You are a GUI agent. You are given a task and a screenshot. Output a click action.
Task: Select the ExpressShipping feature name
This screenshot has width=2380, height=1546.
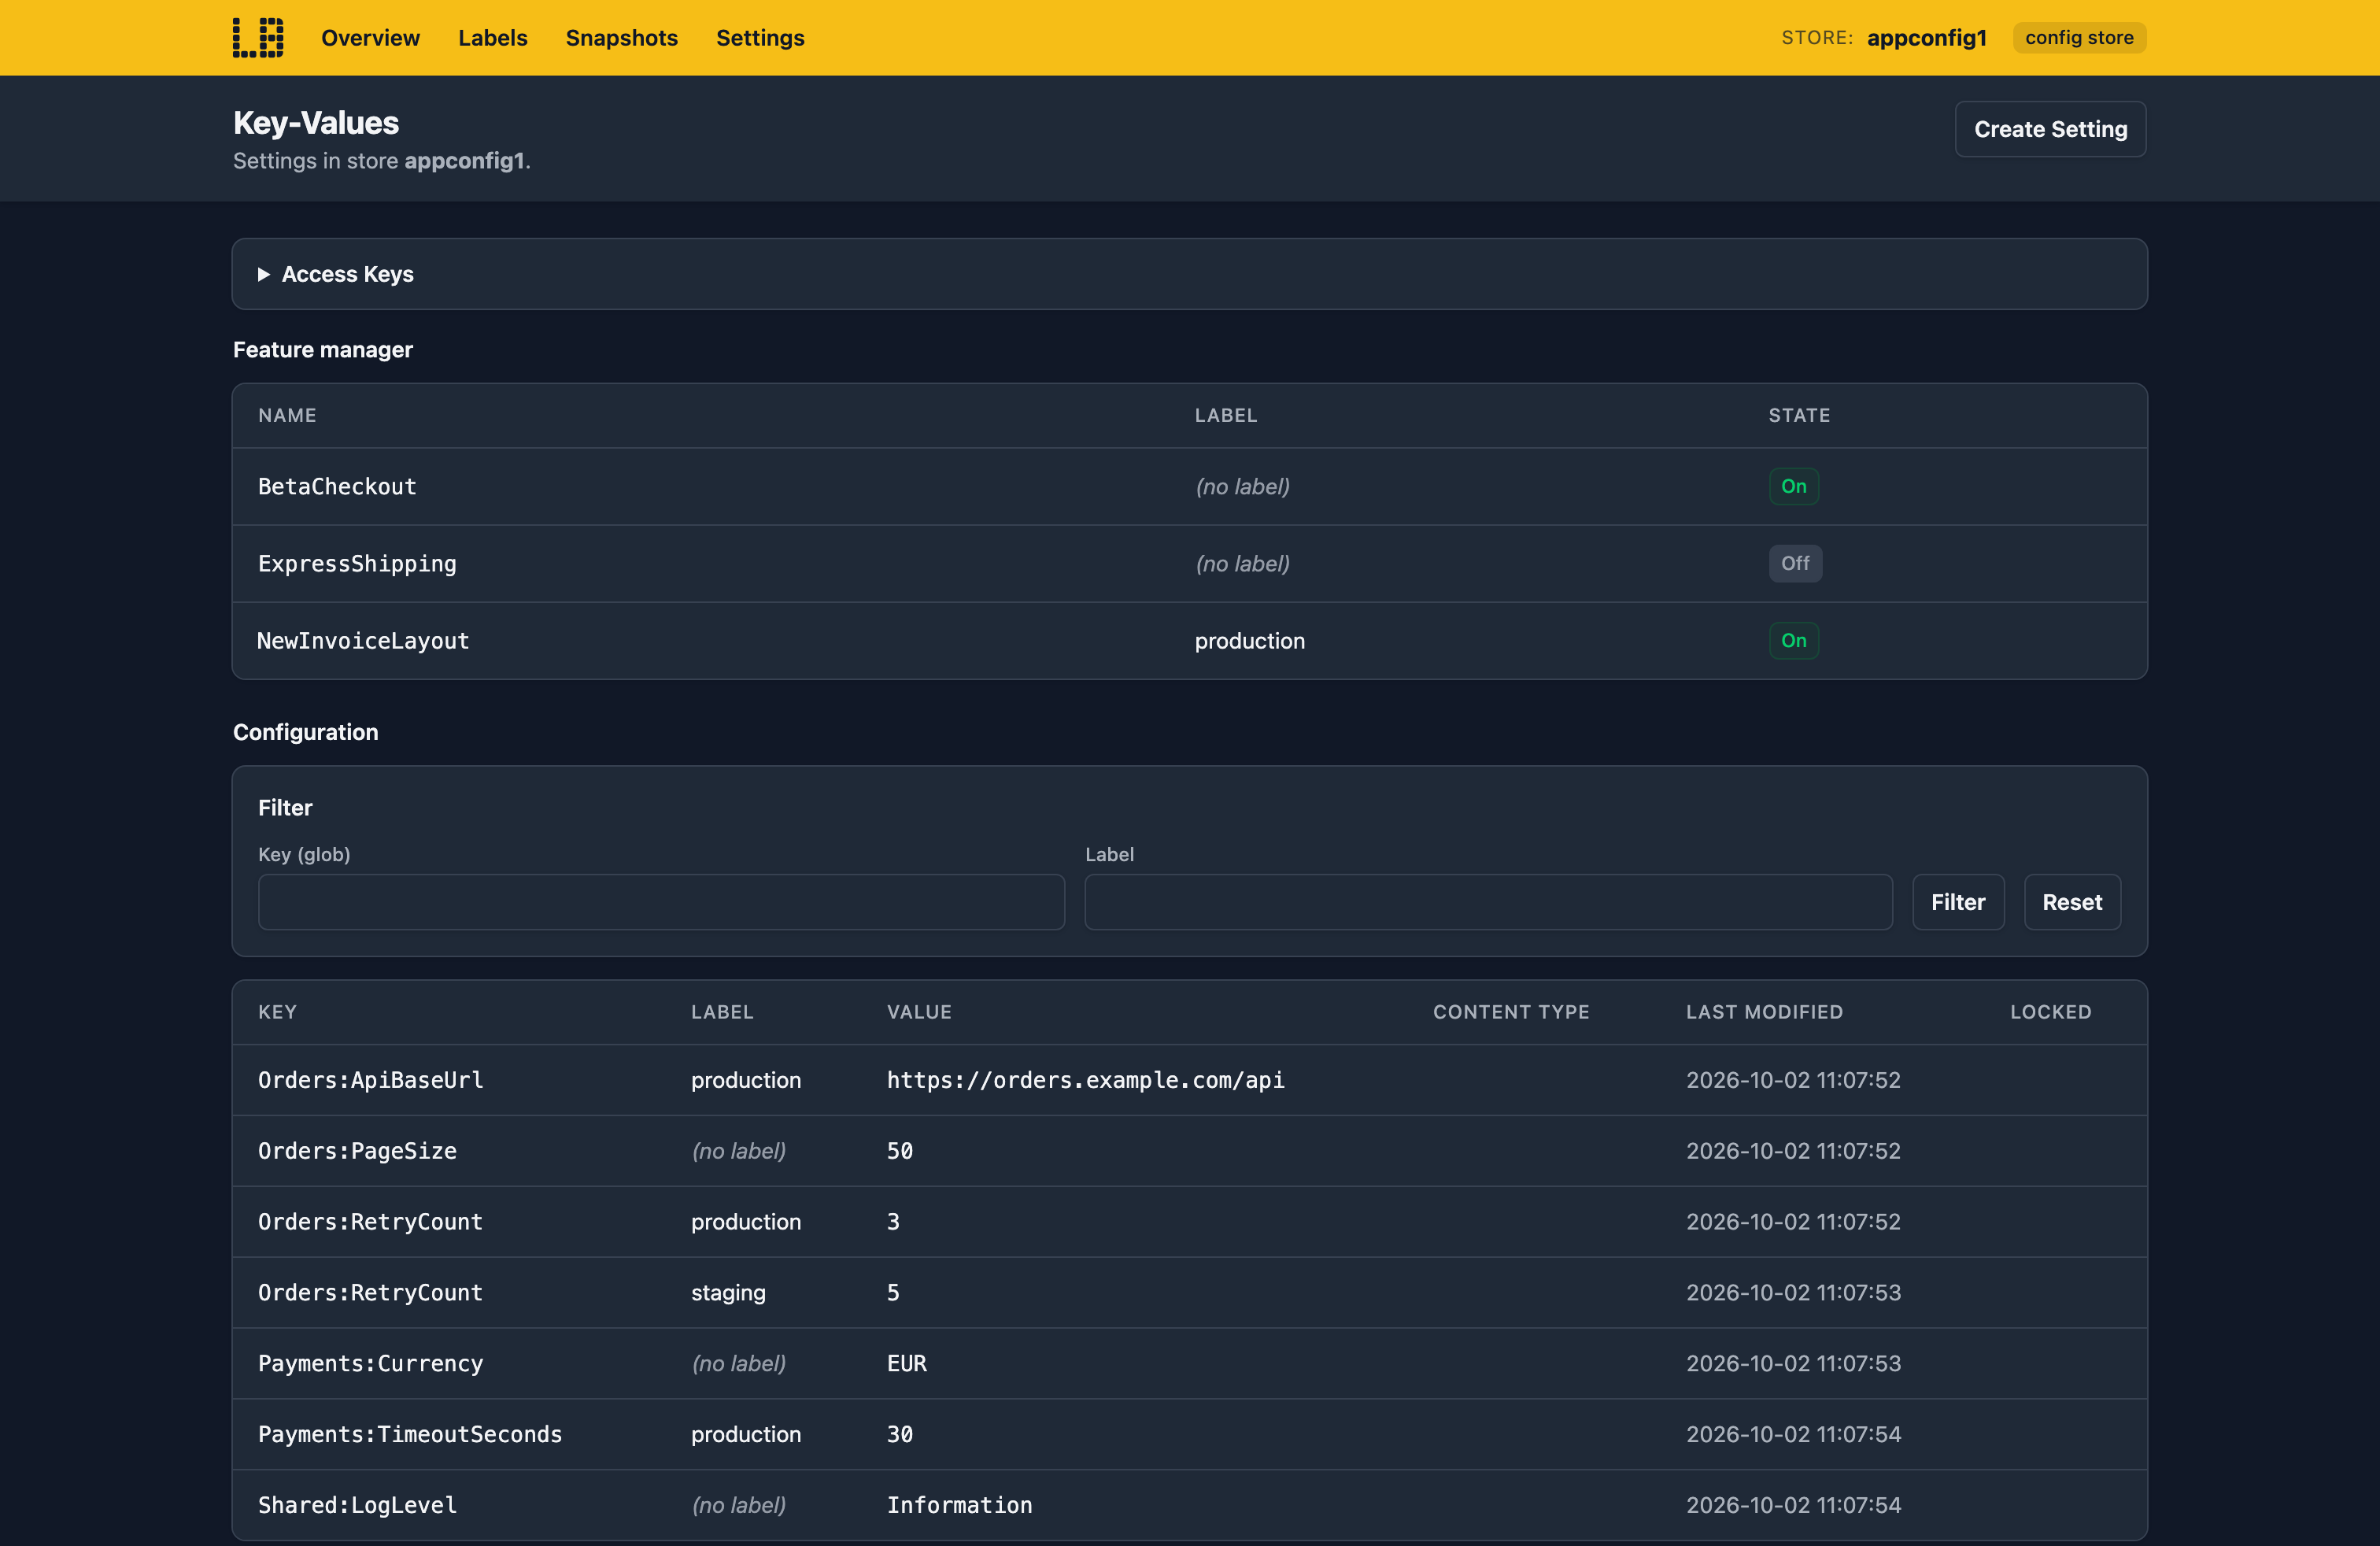[357, 564]
